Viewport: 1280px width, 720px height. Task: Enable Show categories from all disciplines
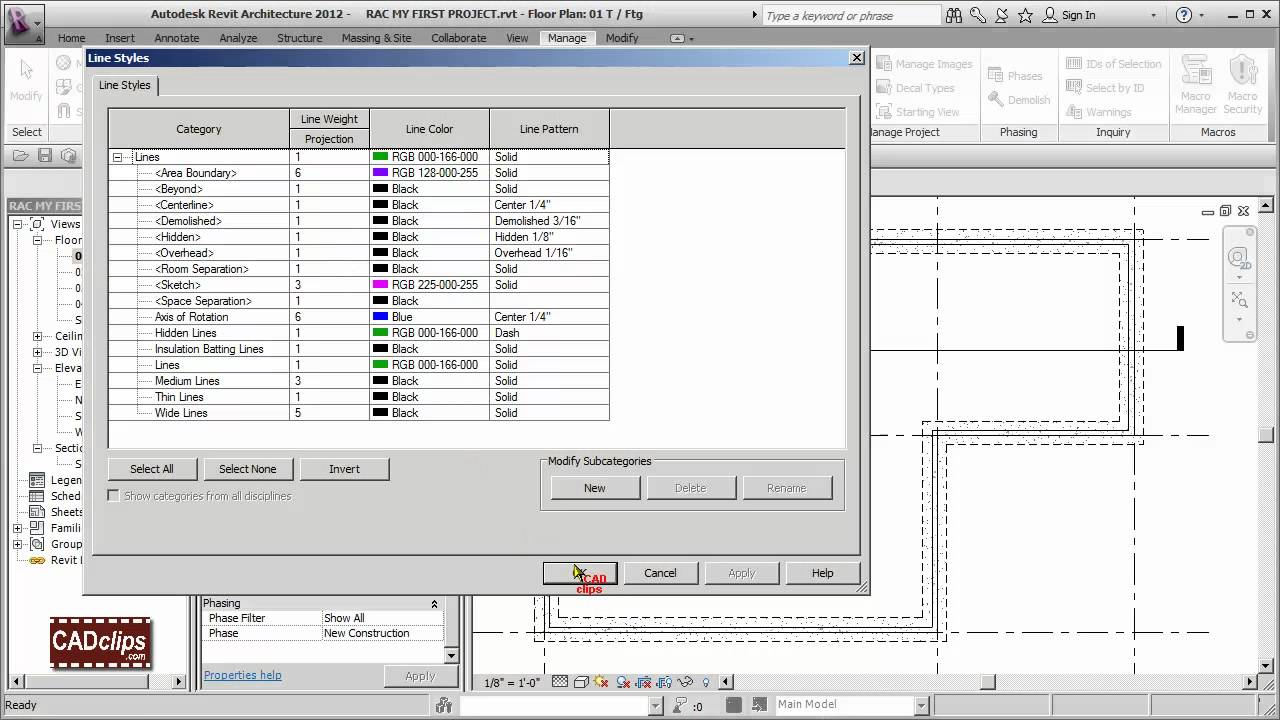(114, 495)
